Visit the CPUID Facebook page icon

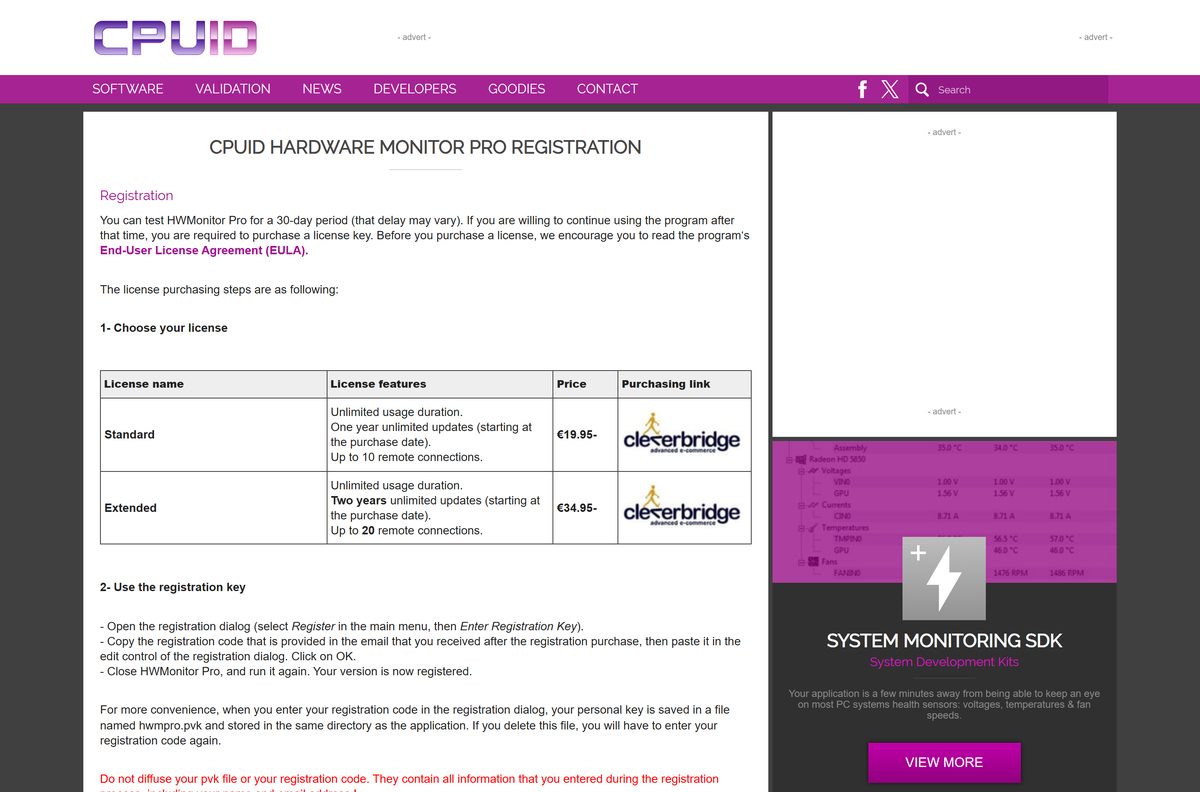862,89
